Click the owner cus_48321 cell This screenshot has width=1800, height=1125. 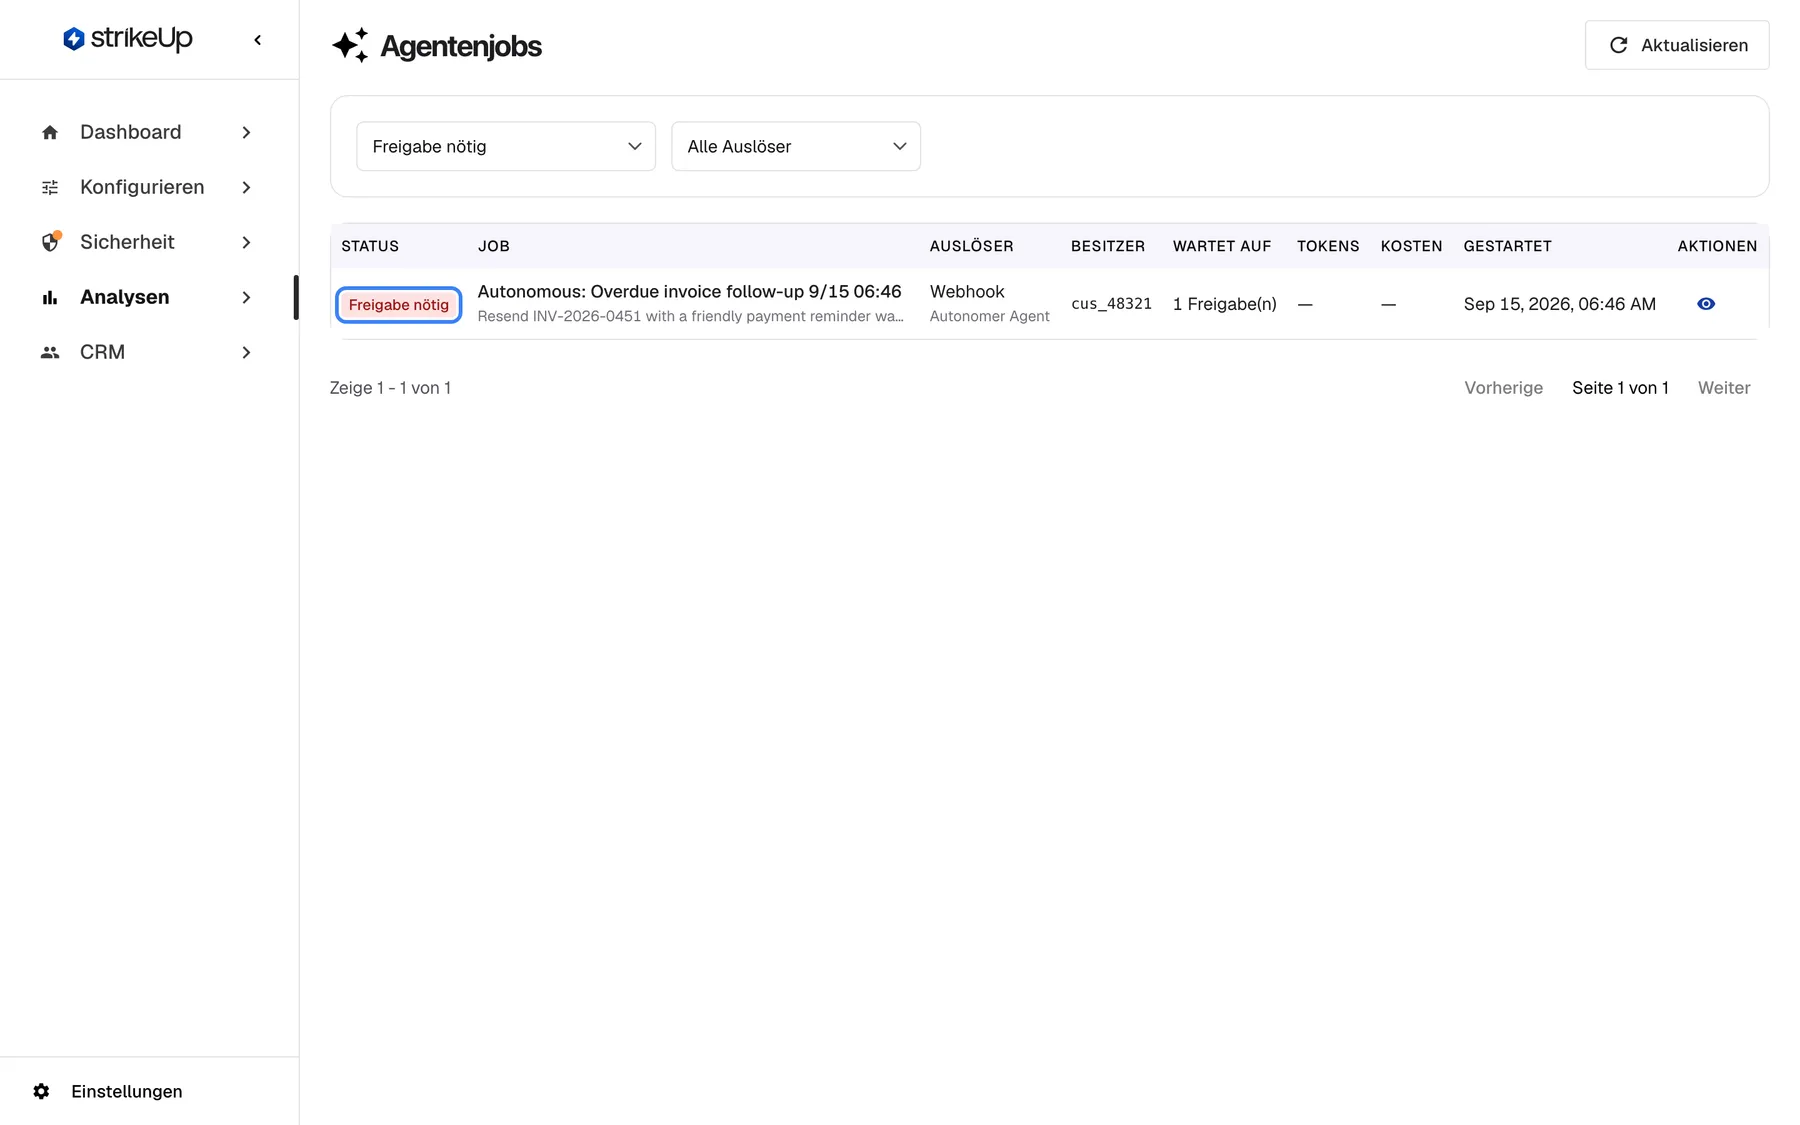coord(1111,304)
